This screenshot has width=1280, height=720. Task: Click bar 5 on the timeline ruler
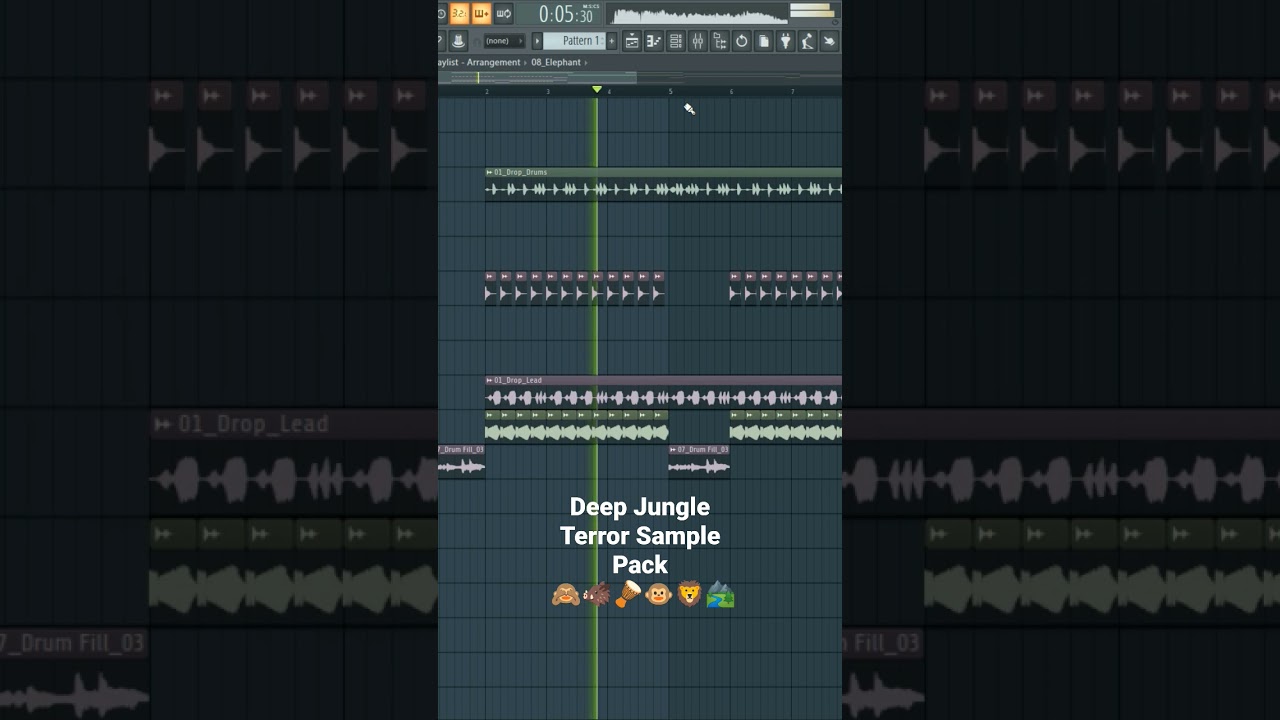(670, 91)
